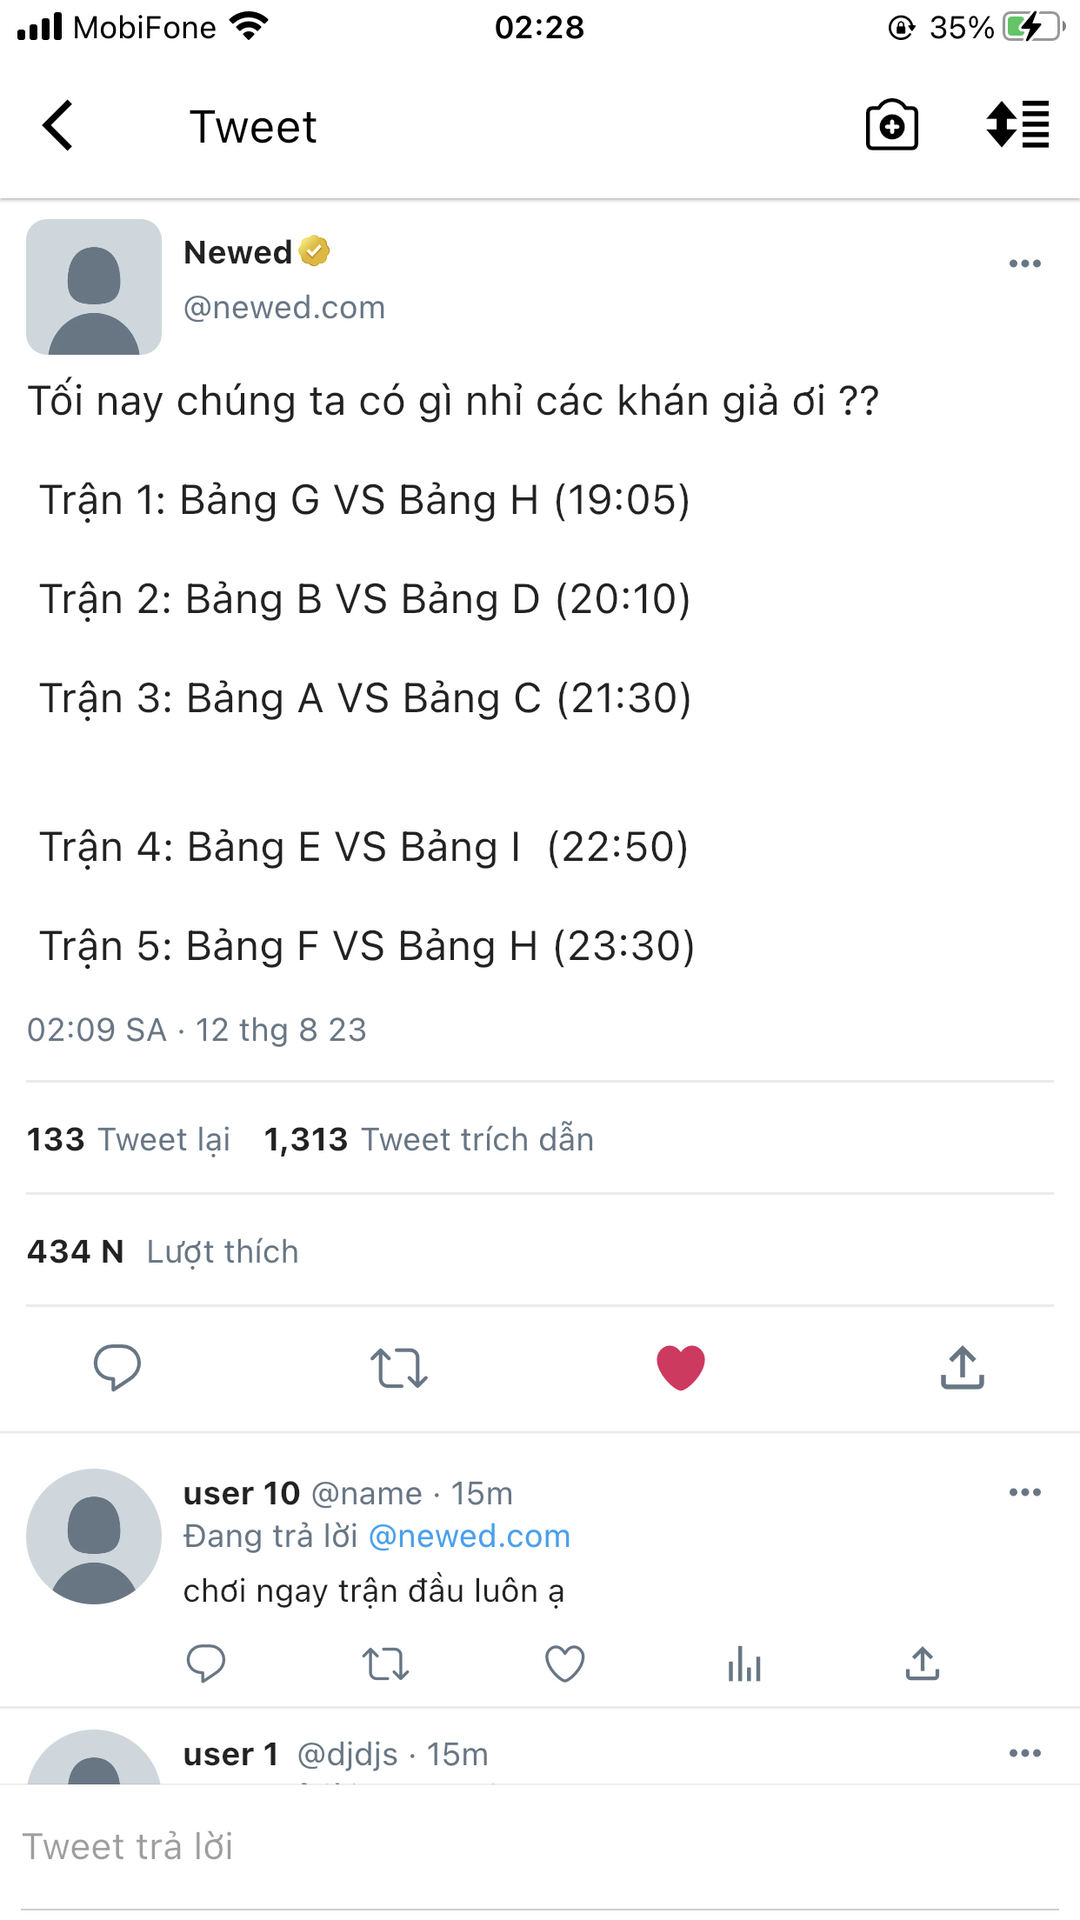View analytics for user 10's reply
This screenshot has height=1920, width=1080.
point(744,1664)
